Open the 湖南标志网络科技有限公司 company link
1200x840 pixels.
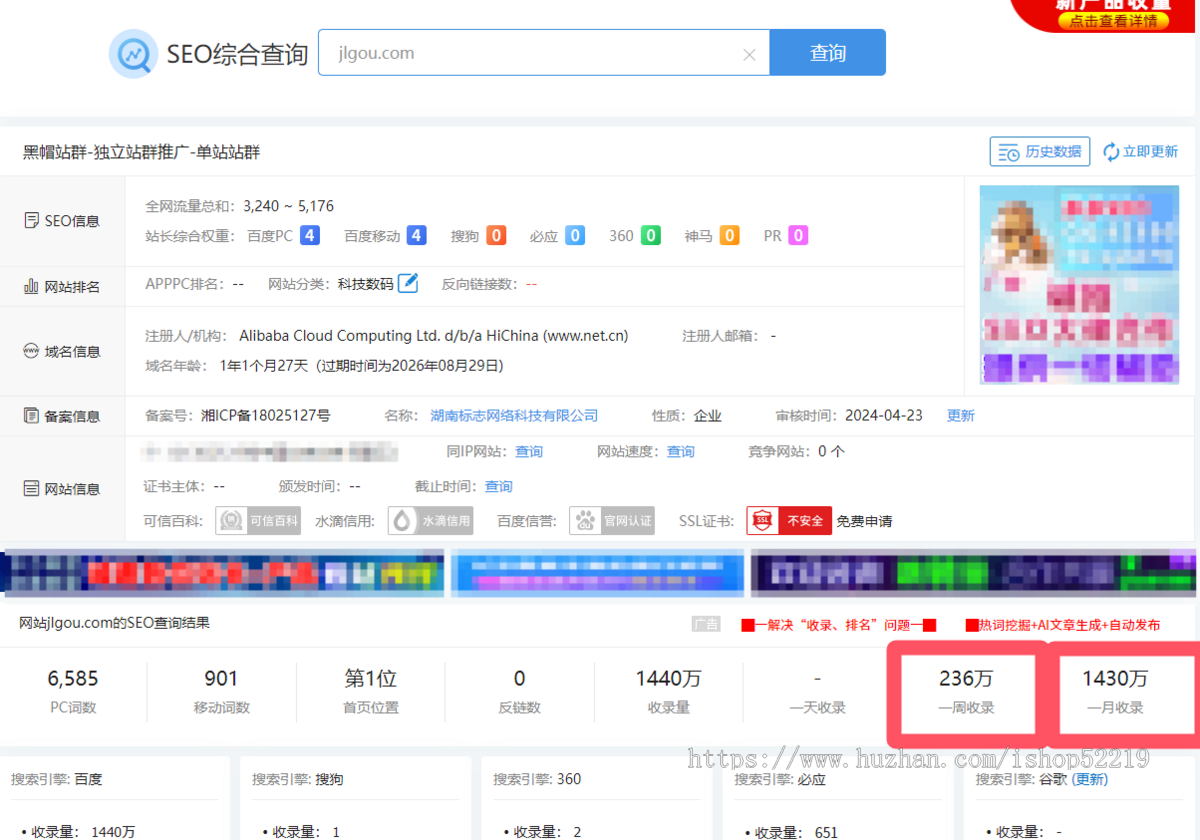(x=514, y=416)
